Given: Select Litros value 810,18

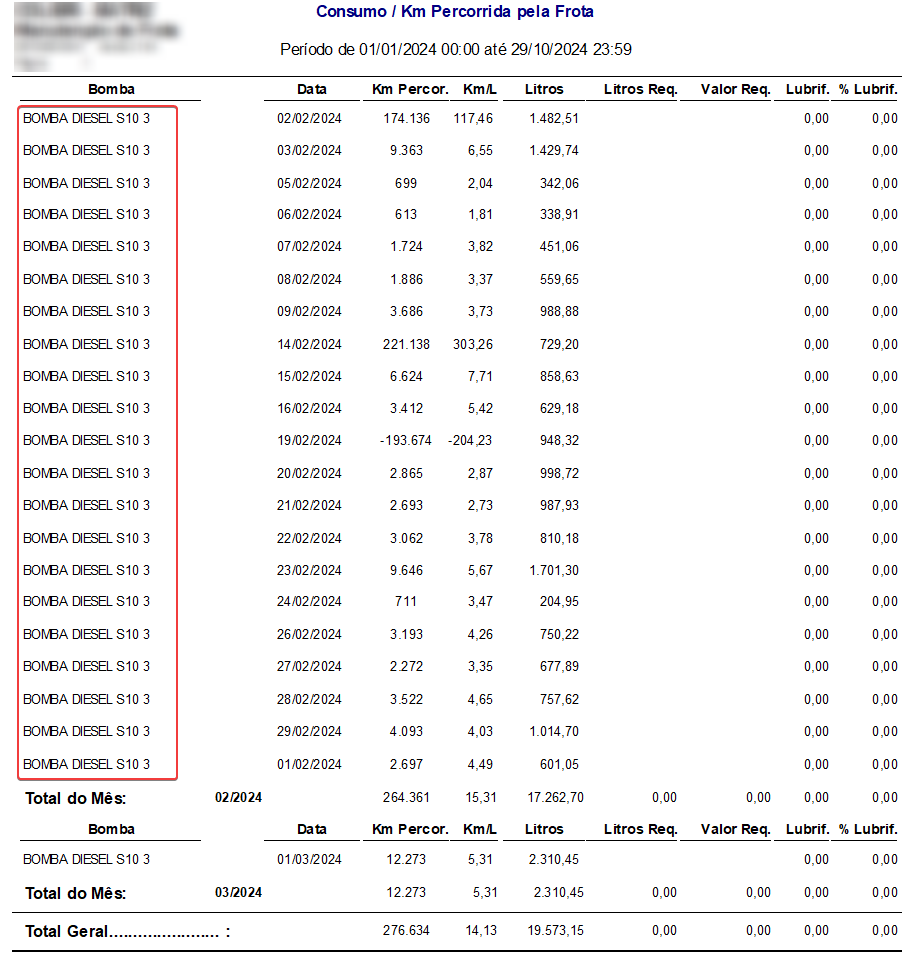Looking at the screenshot, I should click(559, 539).
